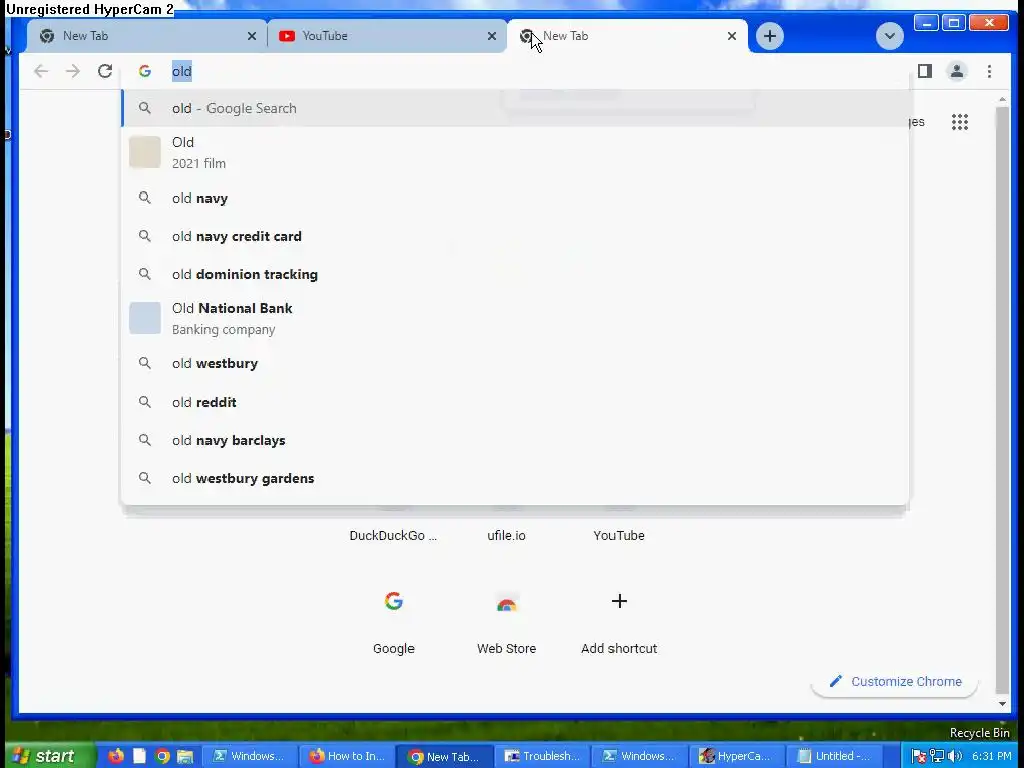Switch to second 'Windows...' taskbar item
Screen dimensions: 1024x768
(x=639, y=756)
